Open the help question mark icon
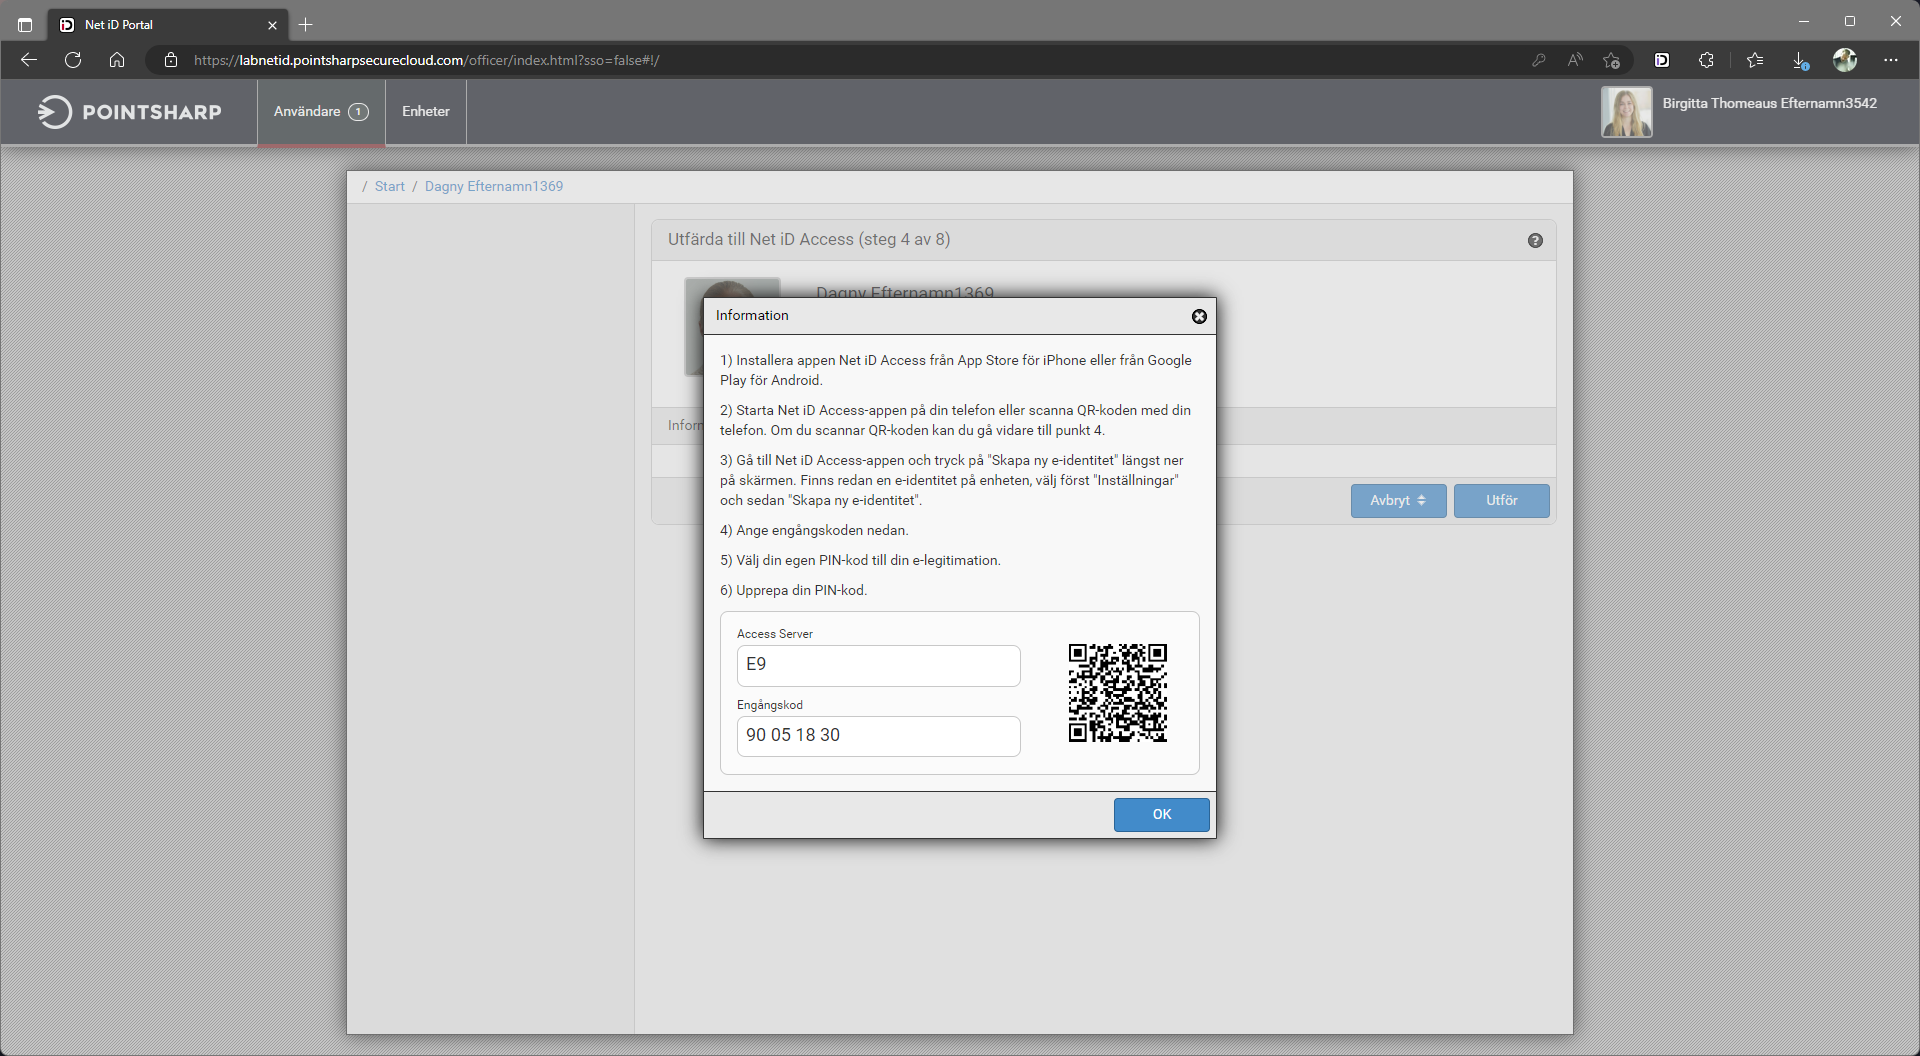 1535,241
